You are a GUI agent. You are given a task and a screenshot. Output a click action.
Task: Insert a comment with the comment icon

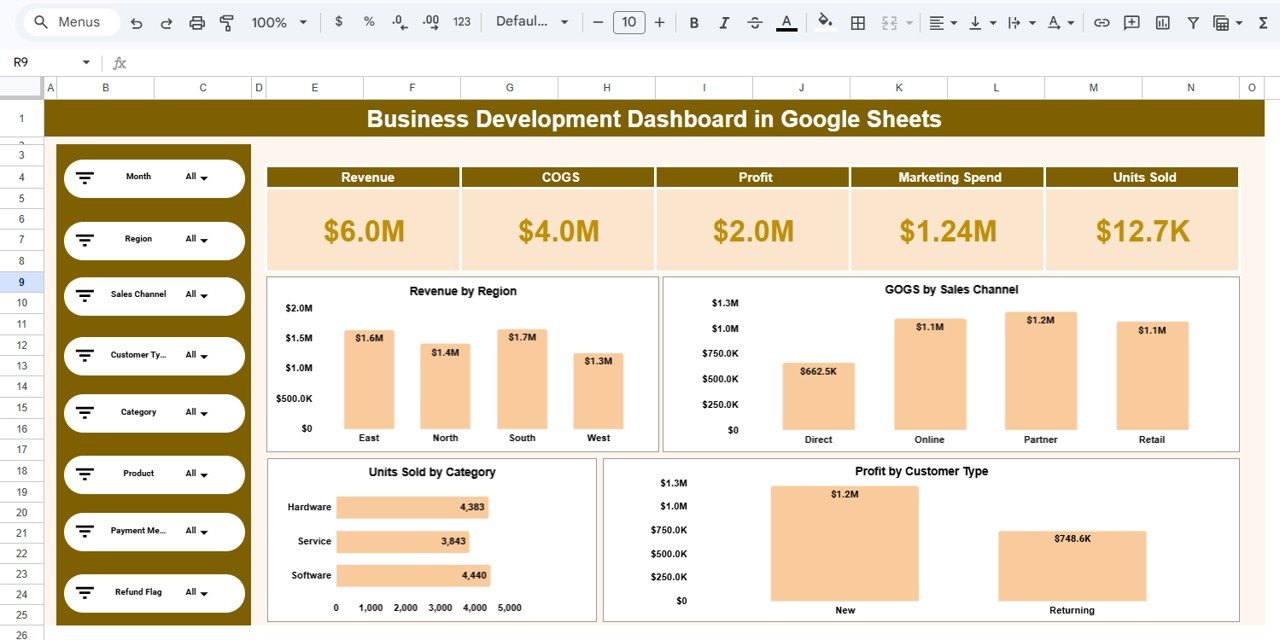click(1131, 21)
